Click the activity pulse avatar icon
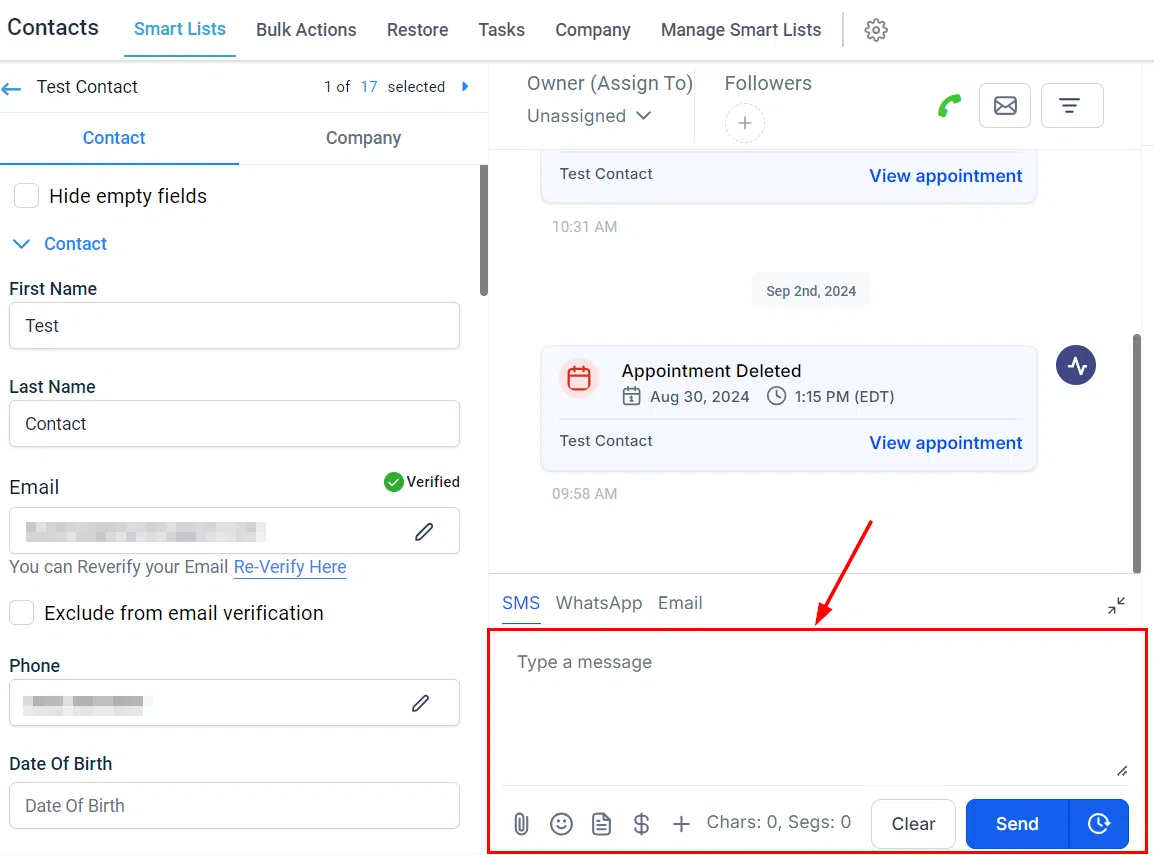 (x=1075, y=365)
